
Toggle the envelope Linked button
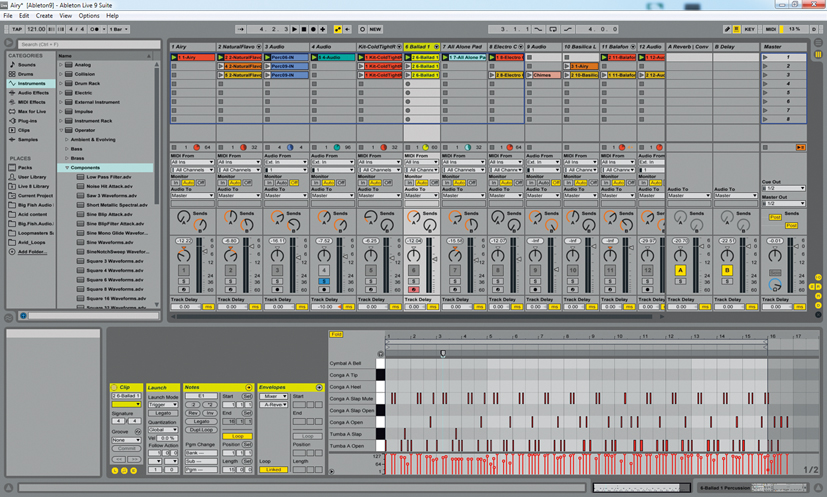(273, 469)
